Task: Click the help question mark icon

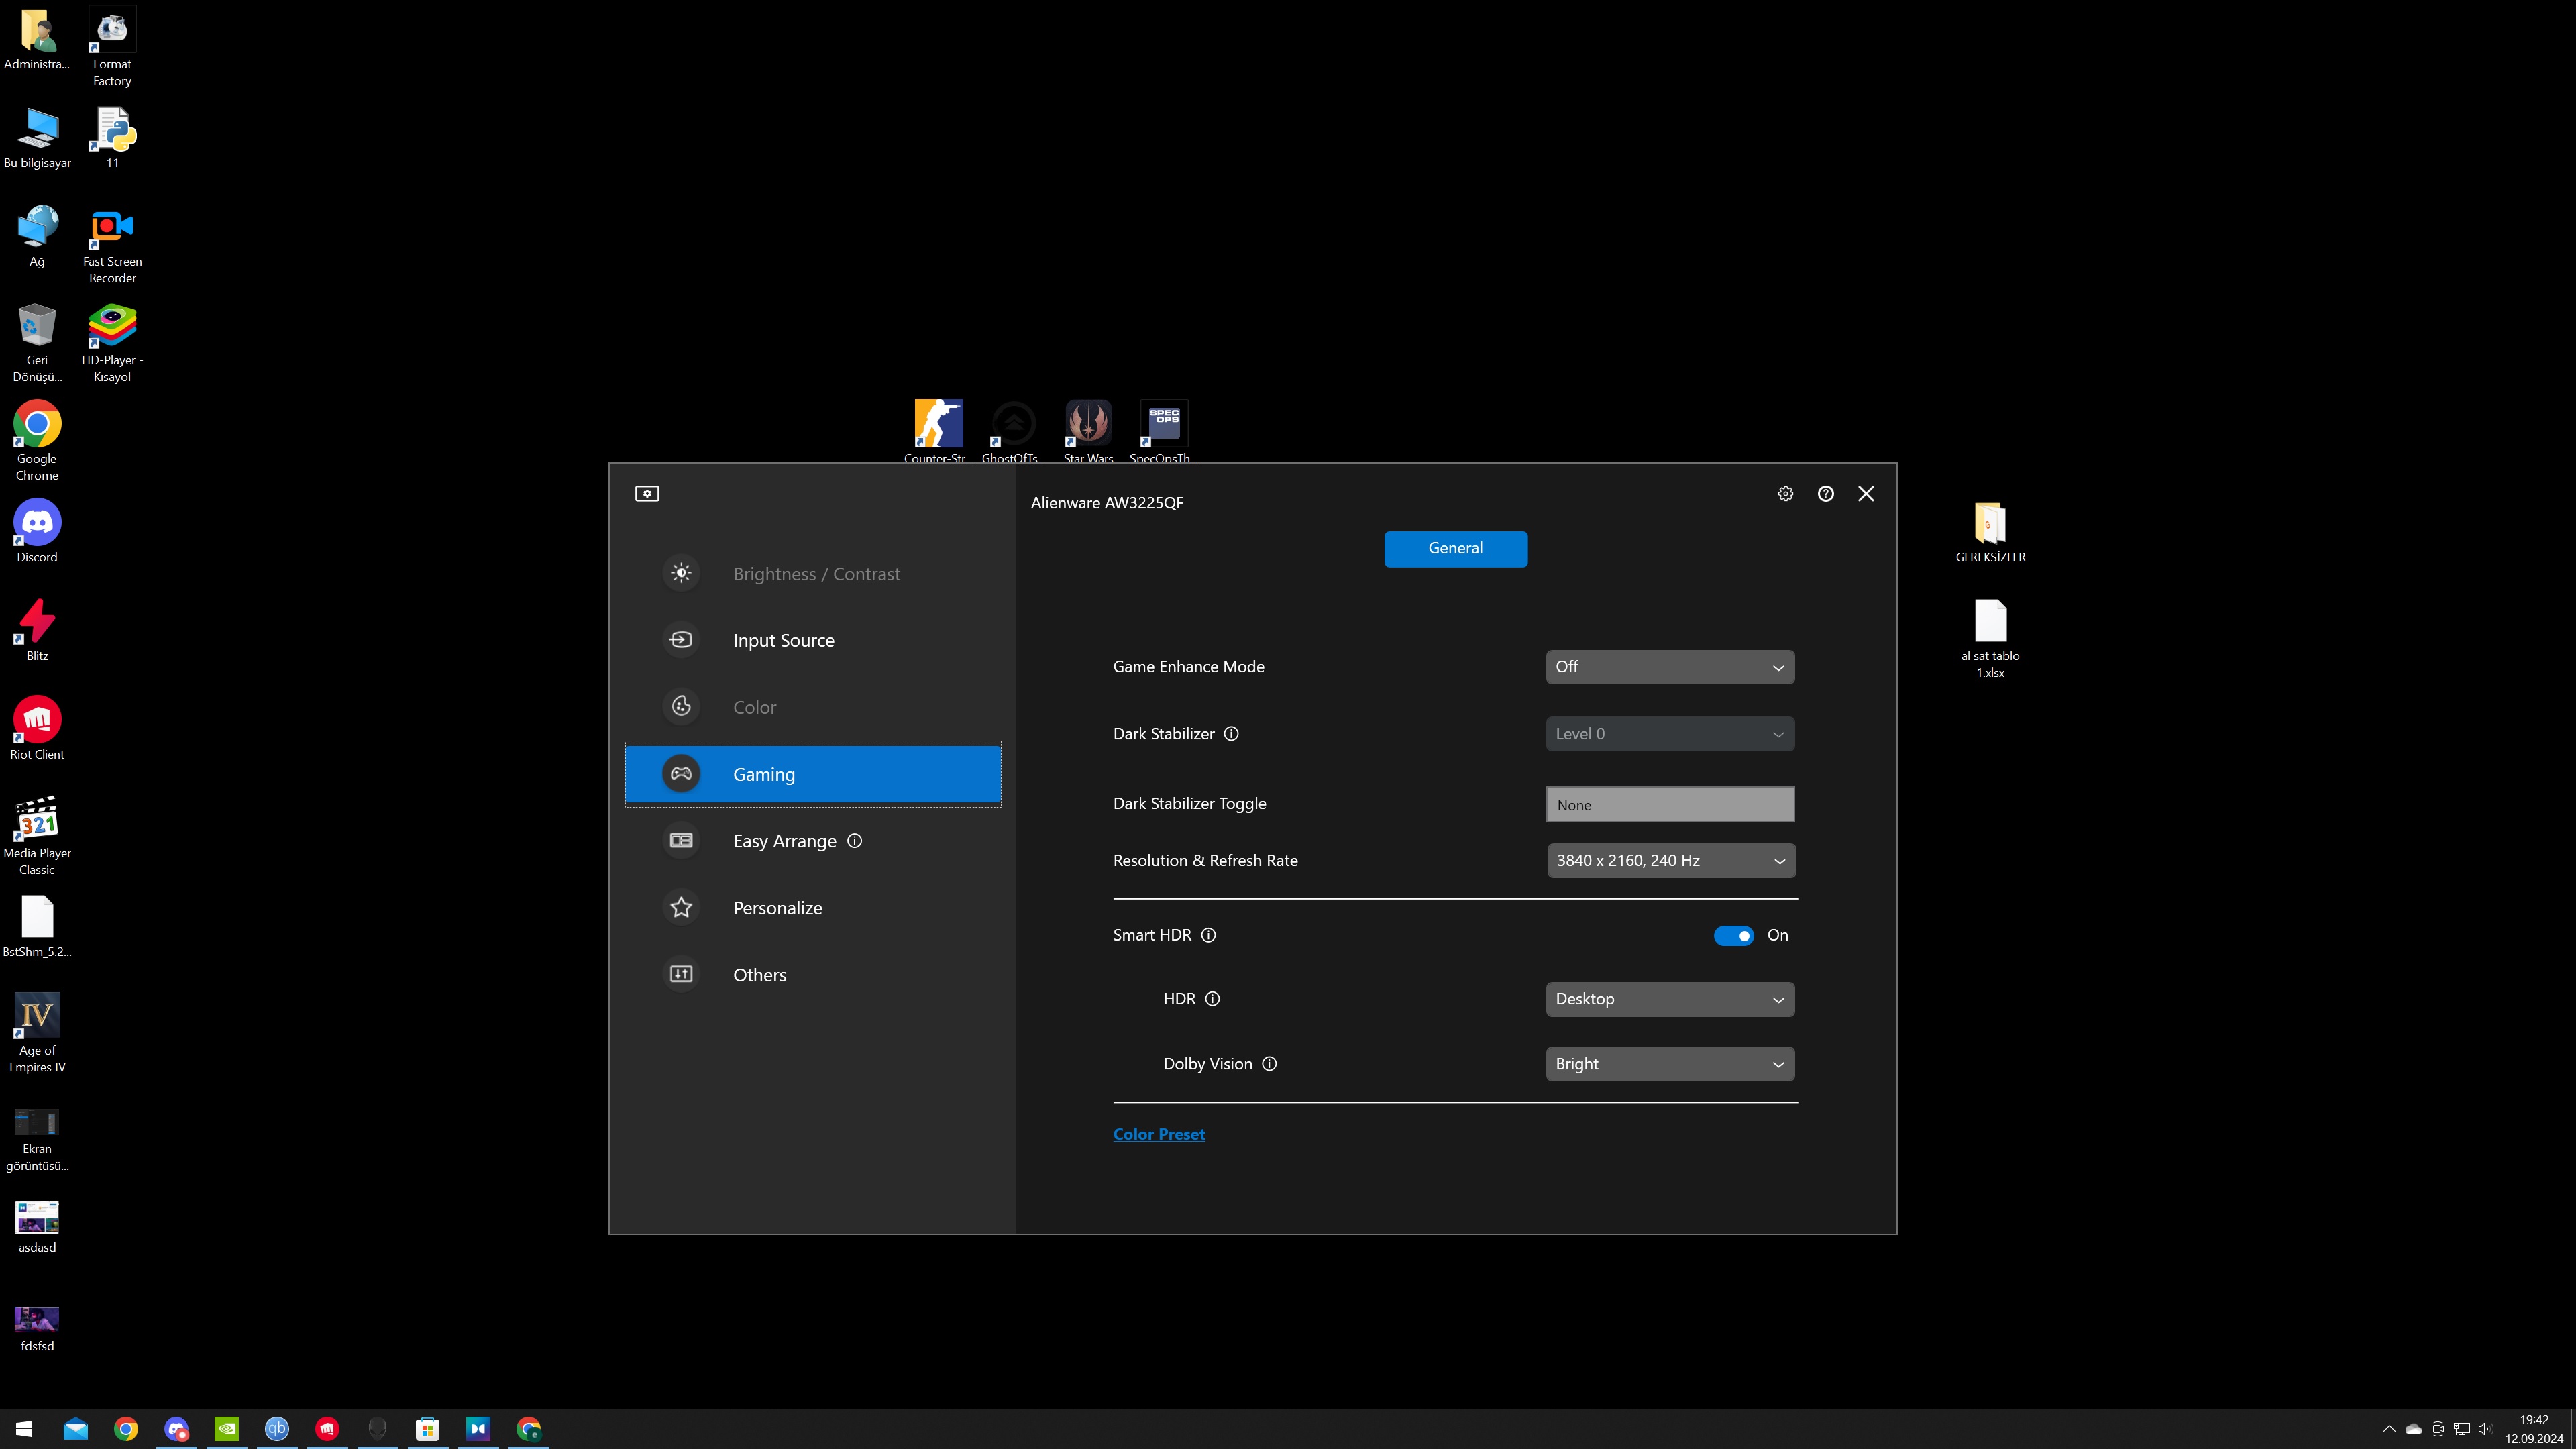Action: (x=1825, y=494)
